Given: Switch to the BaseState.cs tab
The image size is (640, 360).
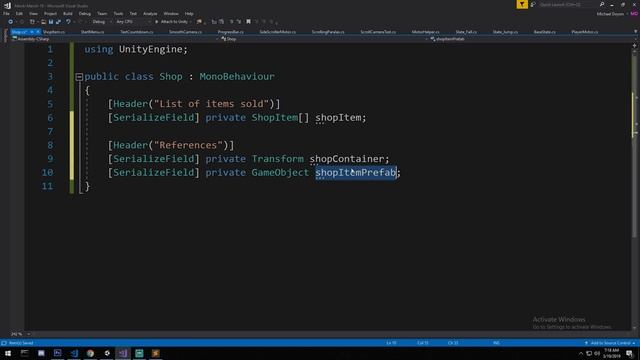Looking at the screenshot, I should tap(544, 32).
